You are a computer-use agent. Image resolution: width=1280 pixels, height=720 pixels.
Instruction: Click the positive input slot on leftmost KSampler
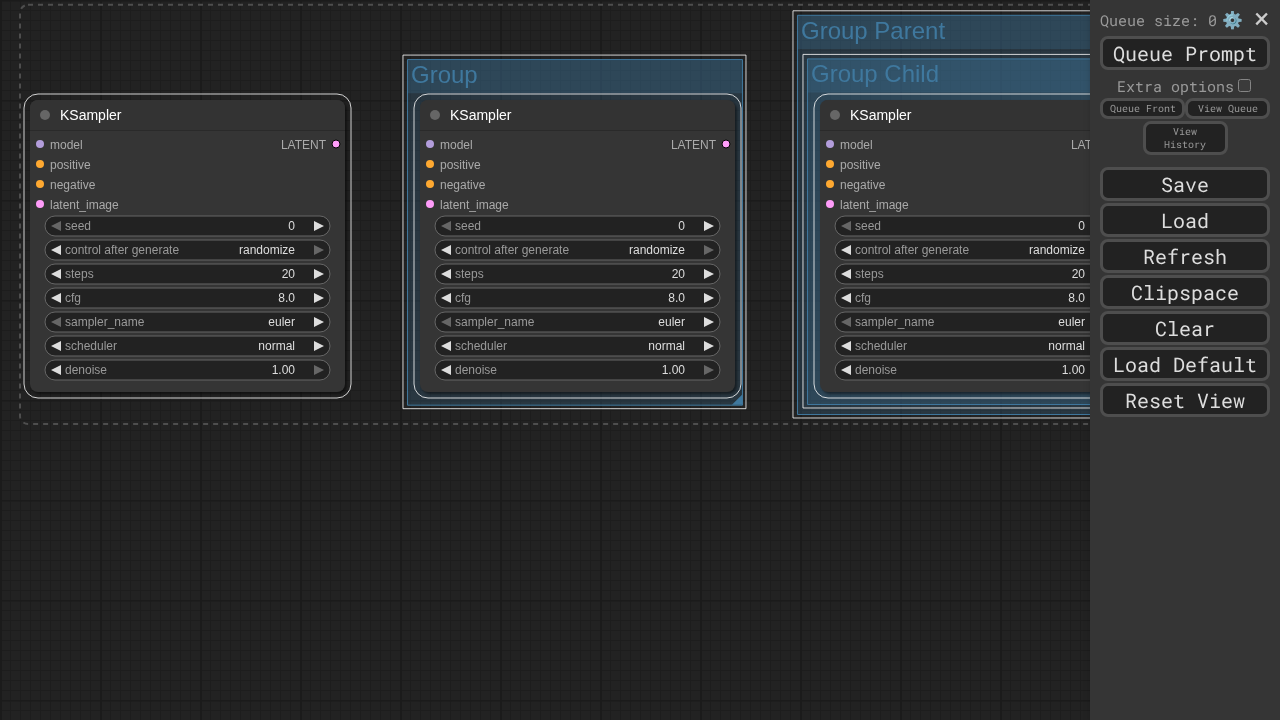point(40,165)
